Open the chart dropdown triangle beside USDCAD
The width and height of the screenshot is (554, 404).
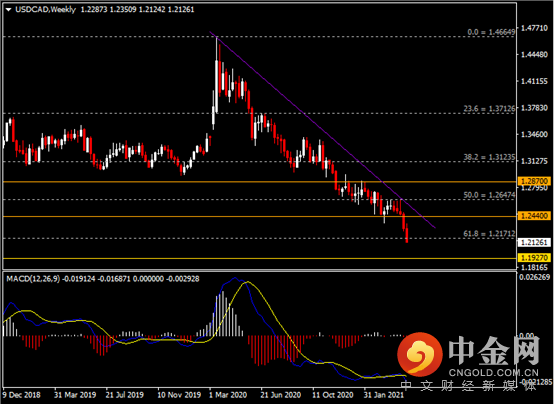[9, 10]
